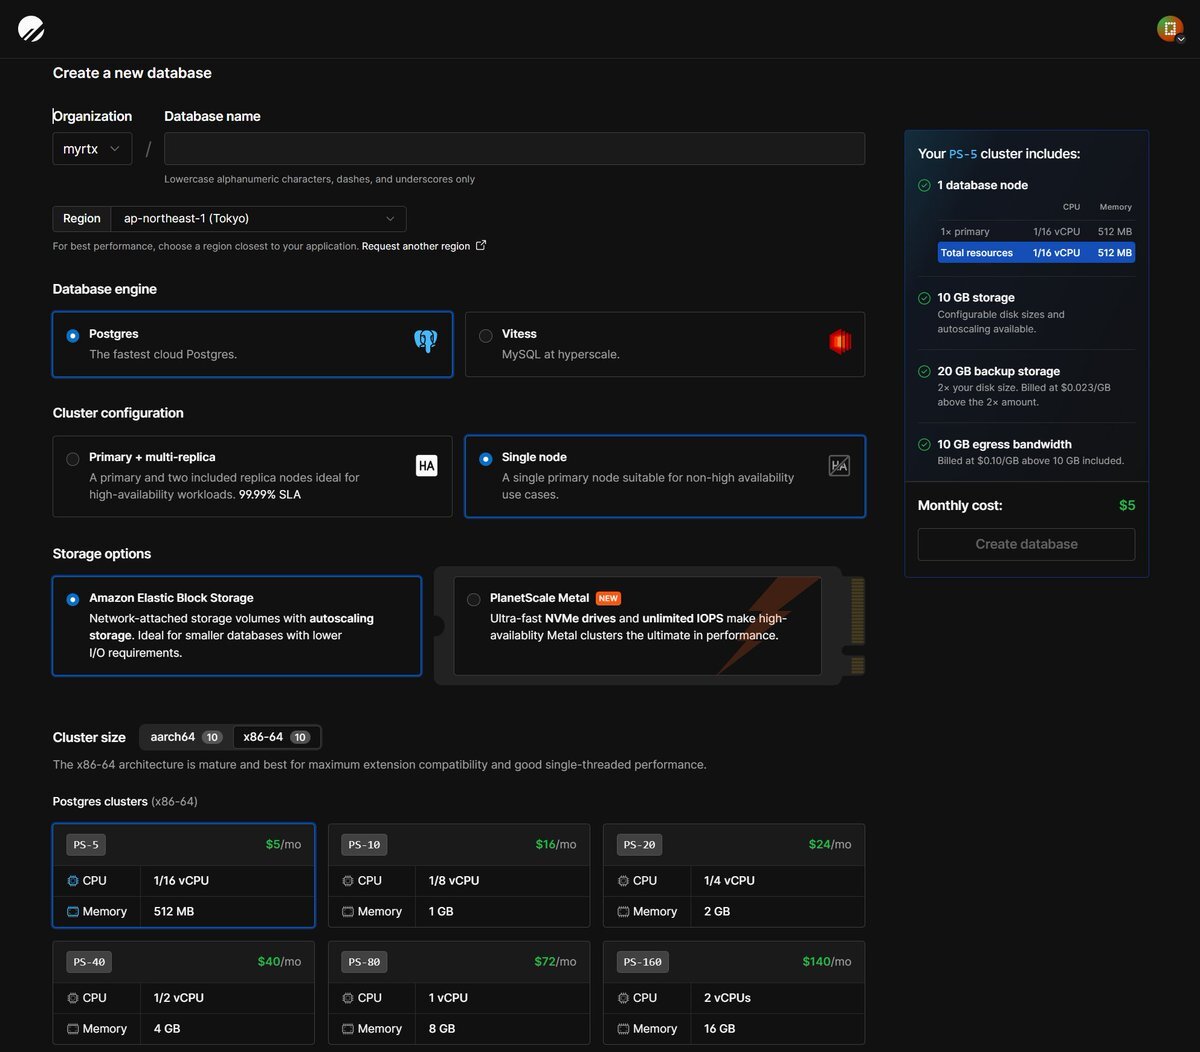Open the user avatar account menu
Image resolution: width=1200 pixels, height=1052 pixels.
click(x=1169, y=29)
